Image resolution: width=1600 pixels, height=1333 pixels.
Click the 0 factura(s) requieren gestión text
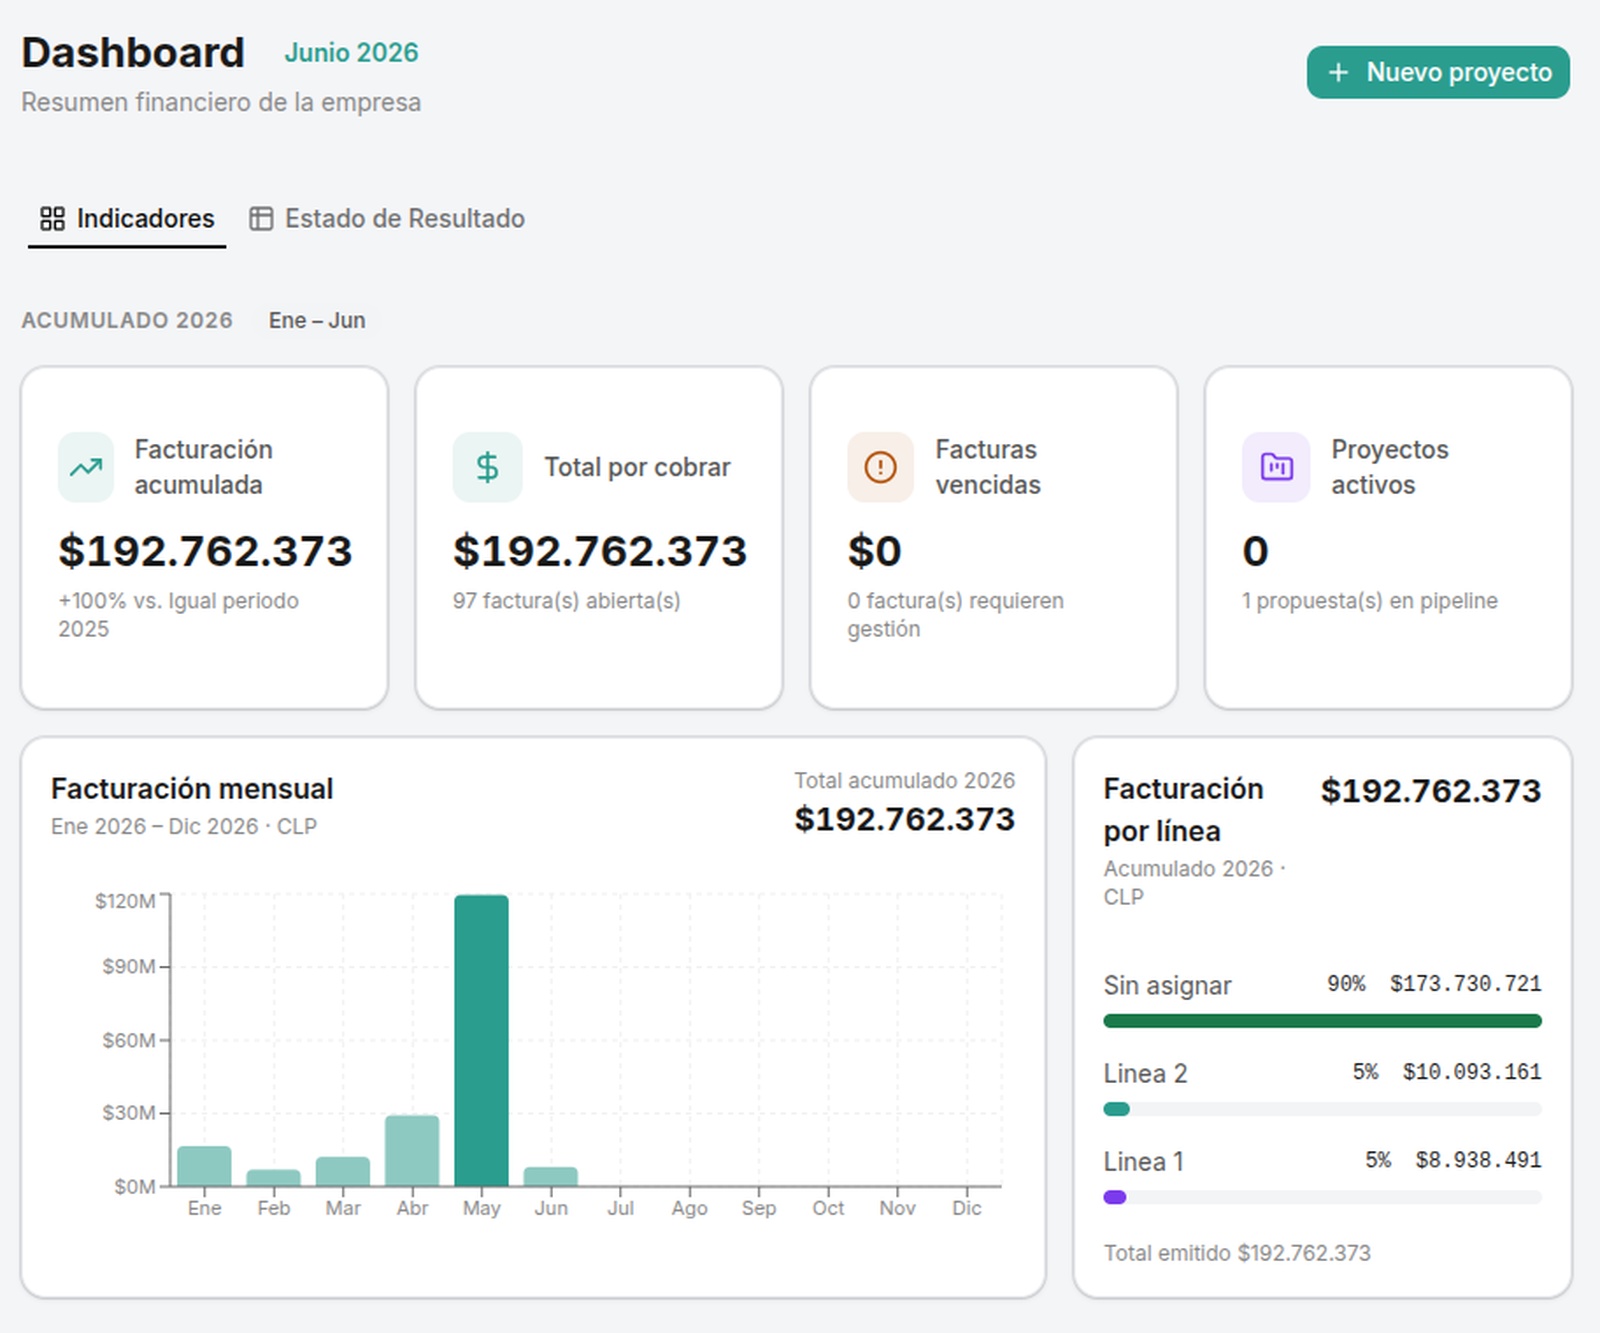(956, 615)
